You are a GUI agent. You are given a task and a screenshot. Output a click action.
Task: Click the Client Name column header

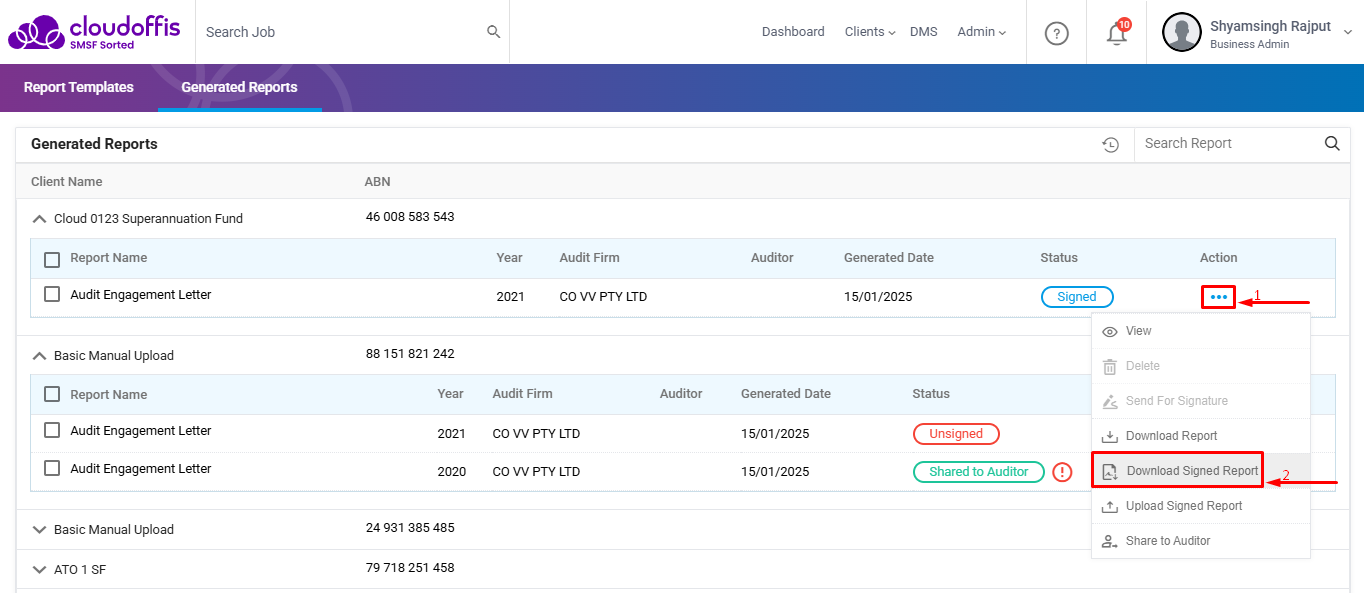click(67, 182)
